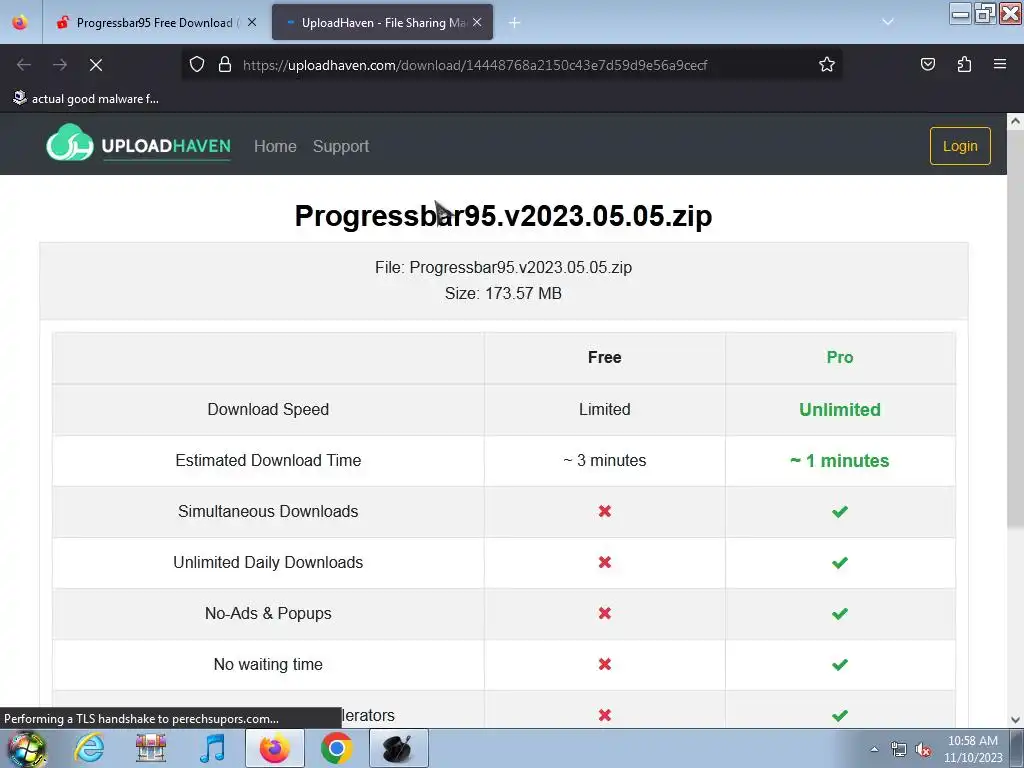The height and width of the screenshot is (768, 1024).
Task: Click the UploadHaven logo
Action: pos(138,144)
